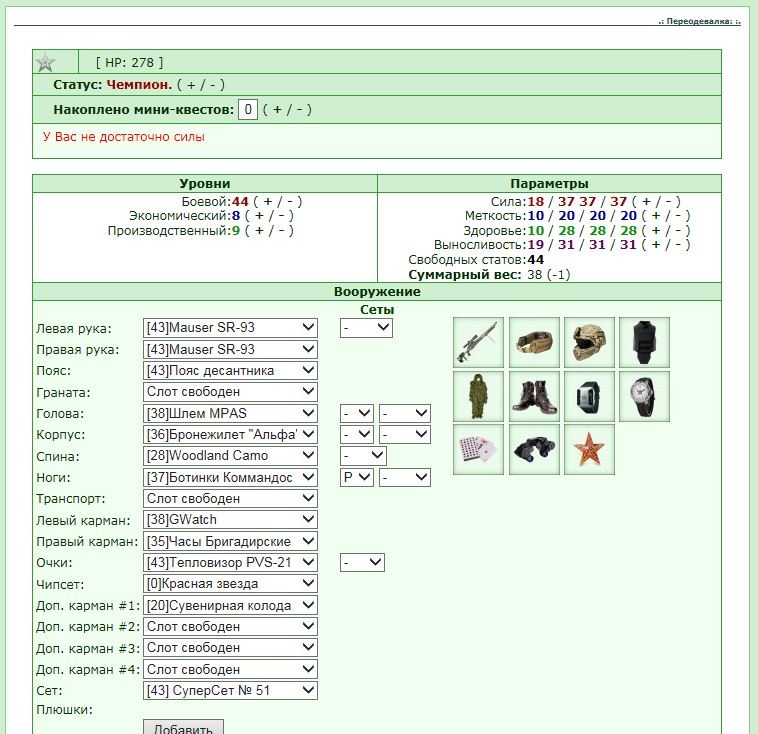Click plus to raise Статус Чемпион

pos(191,85)
